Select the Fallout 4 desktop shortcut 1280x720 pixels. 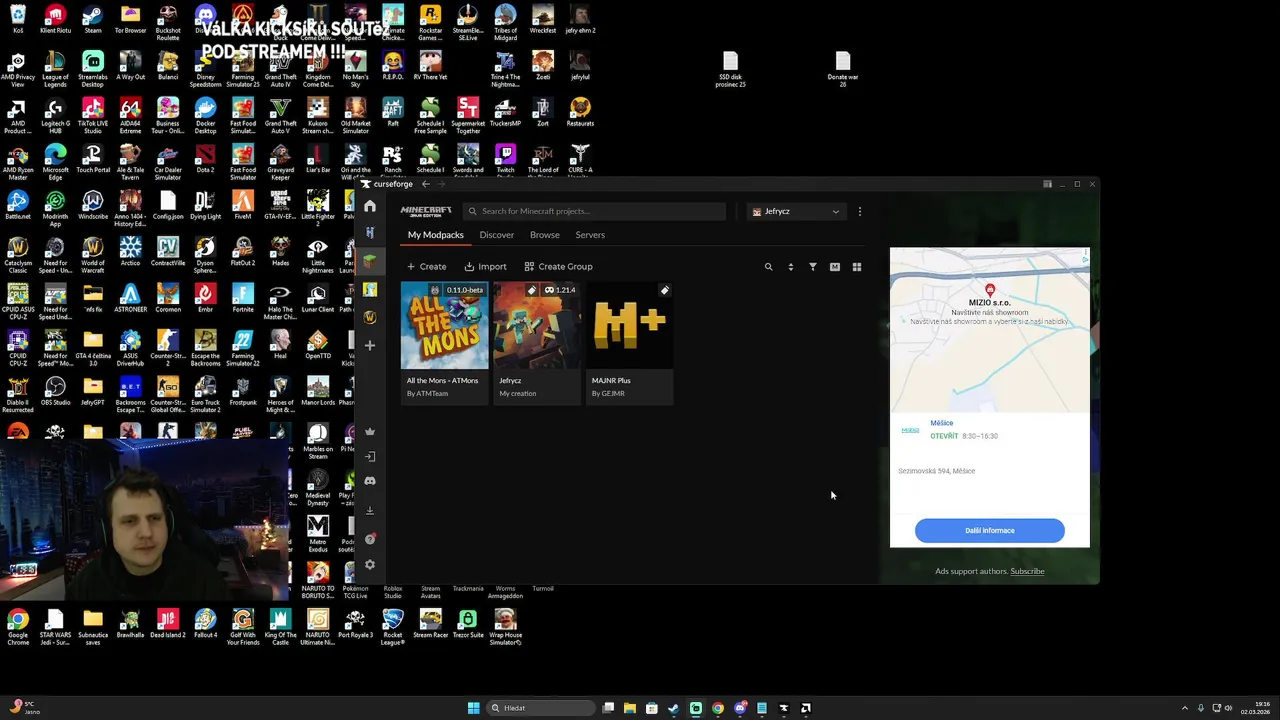205,625
